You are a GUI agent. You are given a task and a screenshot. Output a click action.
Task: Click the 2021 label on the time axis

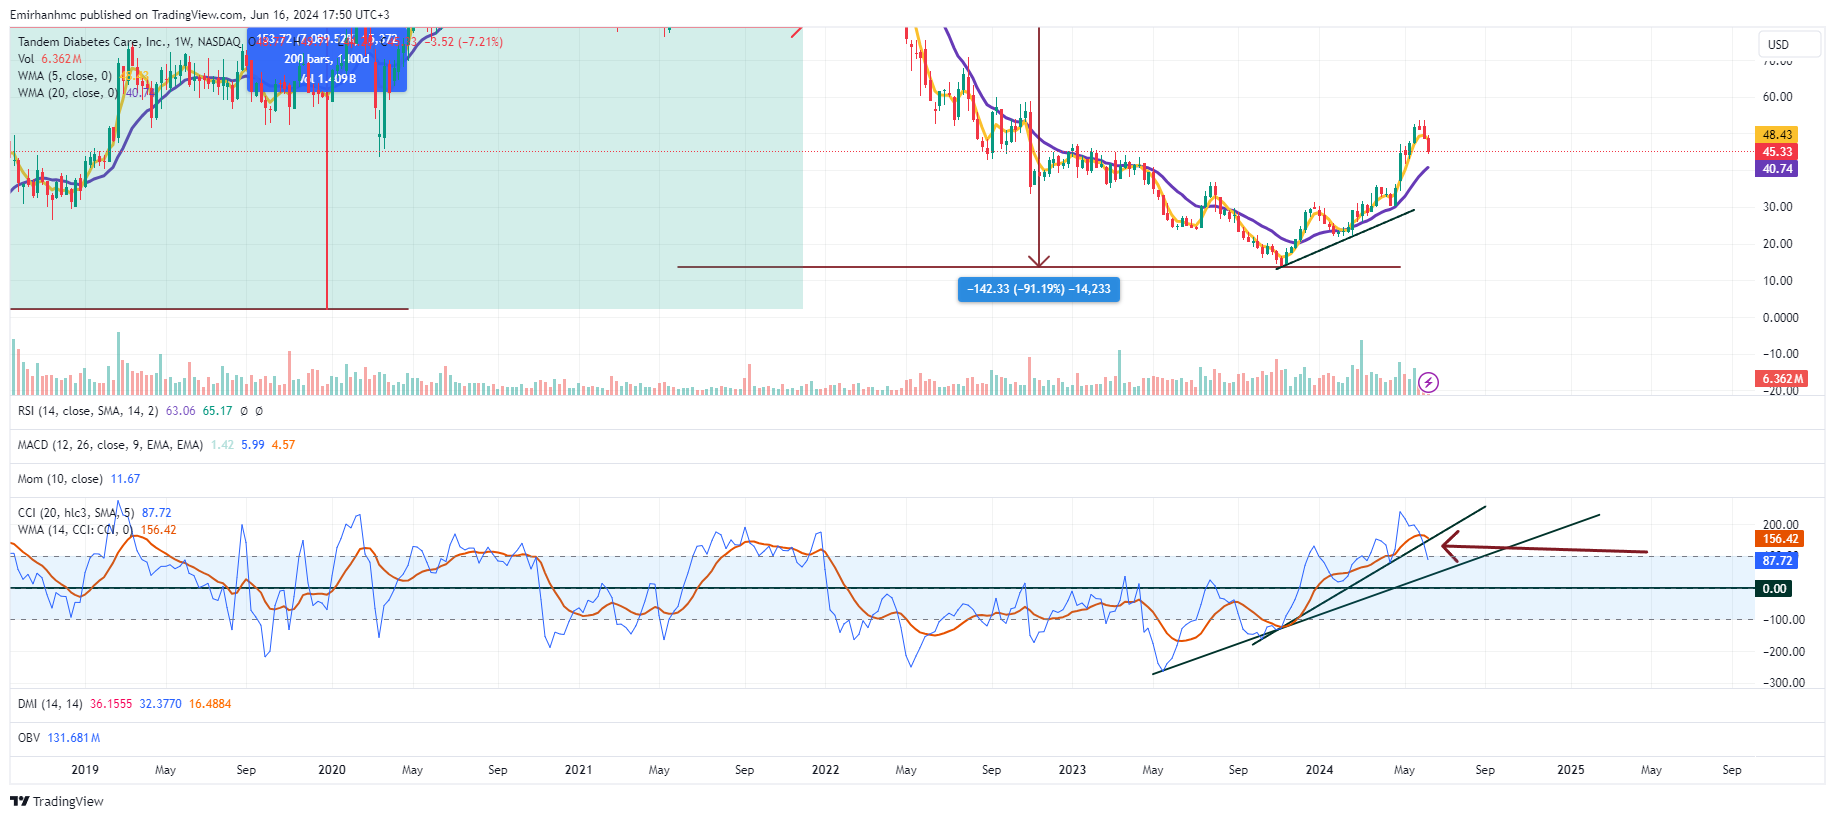578,770
